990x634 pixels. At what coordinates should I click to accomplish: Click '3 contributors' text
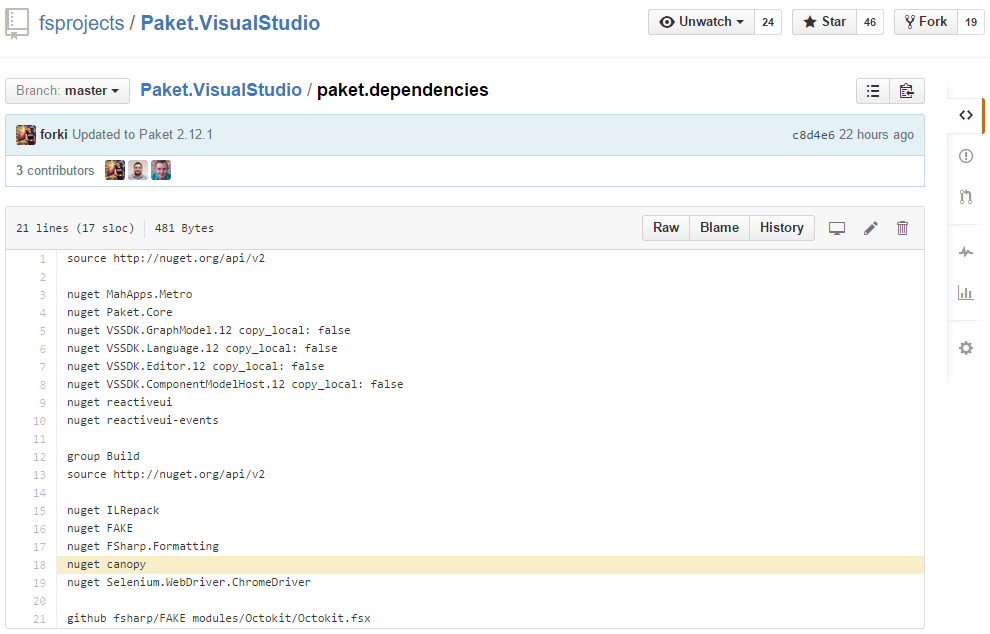55,170
